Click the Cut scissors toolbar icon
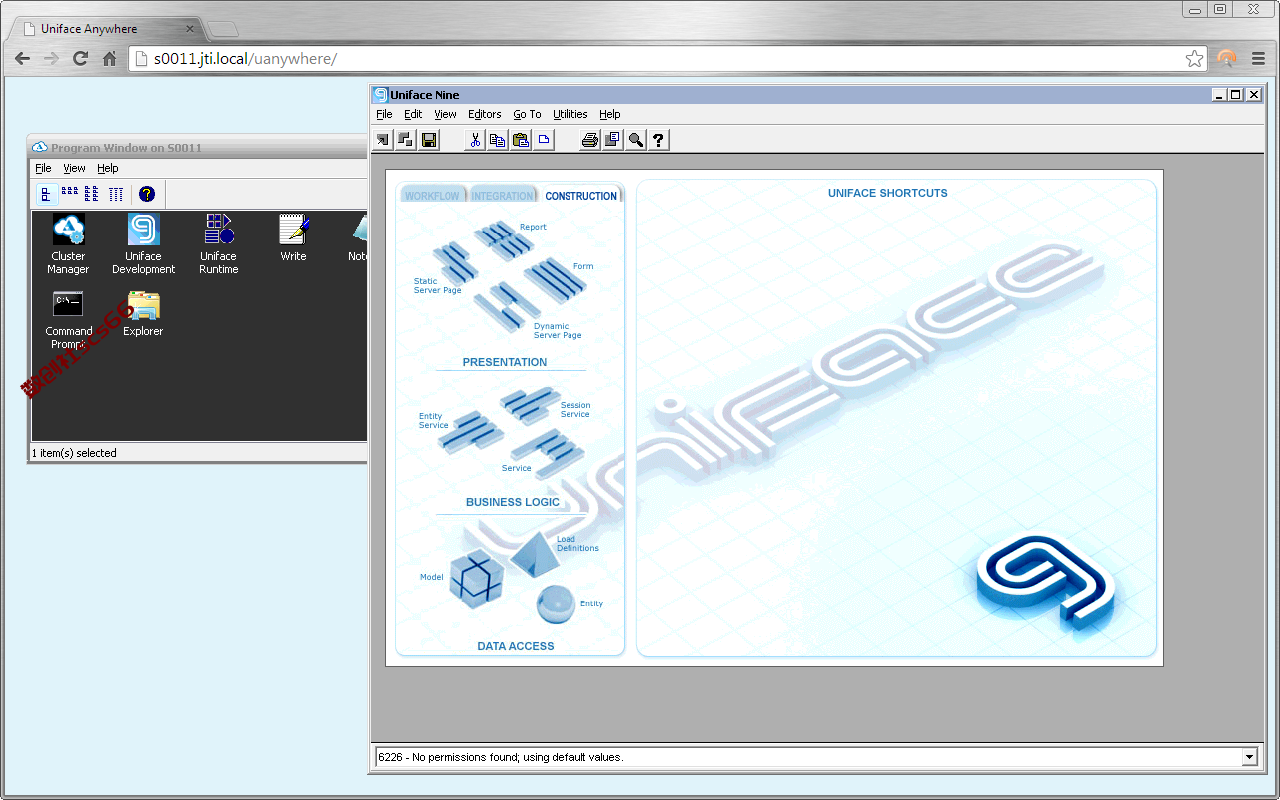 (x=475, y=140)
